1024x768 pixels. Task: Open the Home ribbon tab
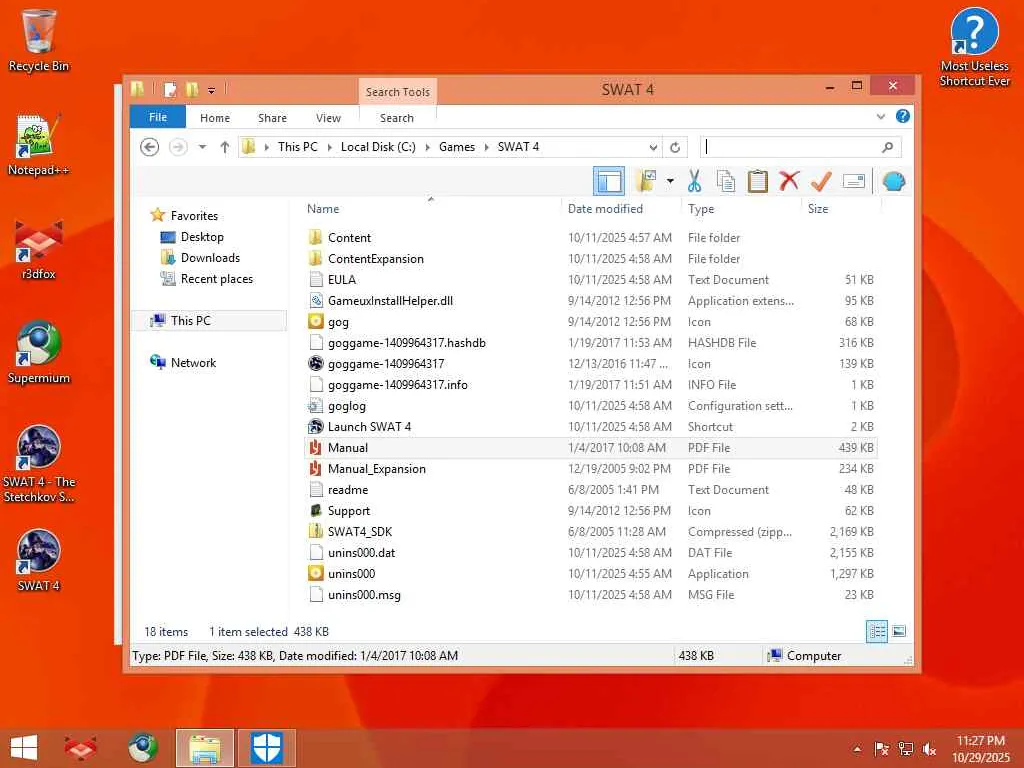(215, 118)
